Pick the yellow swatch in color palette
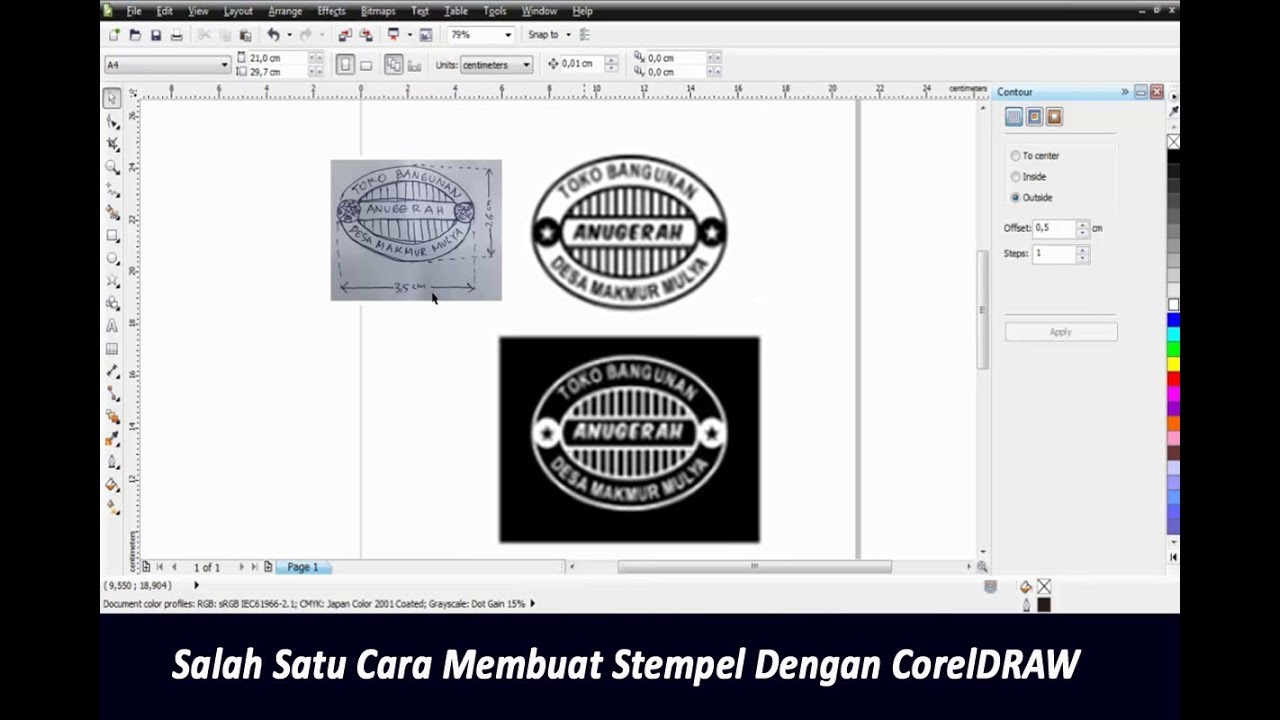Screen dimensions: 1280x720 tap(1173, 363)
